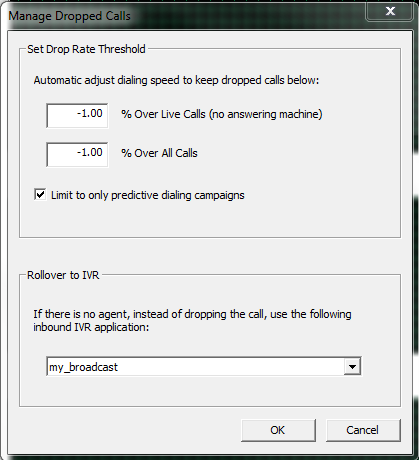Open the inbound IVR application dropdown arrow
The image size is (419, 460).
[x=352, y=367]
